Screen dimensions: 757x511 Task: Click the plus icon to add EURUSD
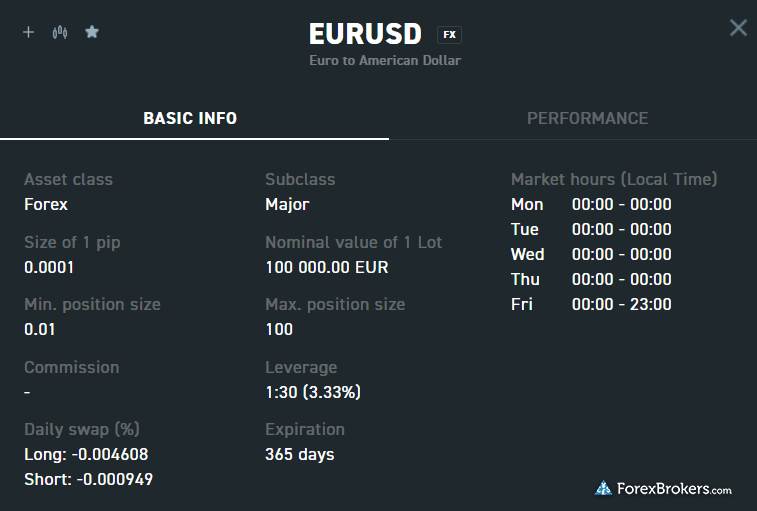[28, 32]
